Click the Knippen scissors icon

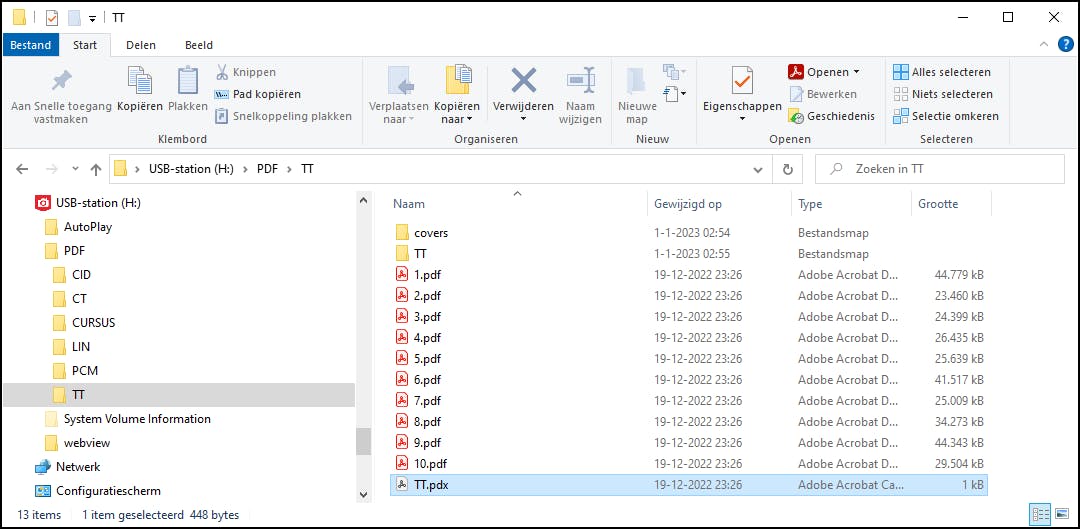click(222, 72)
